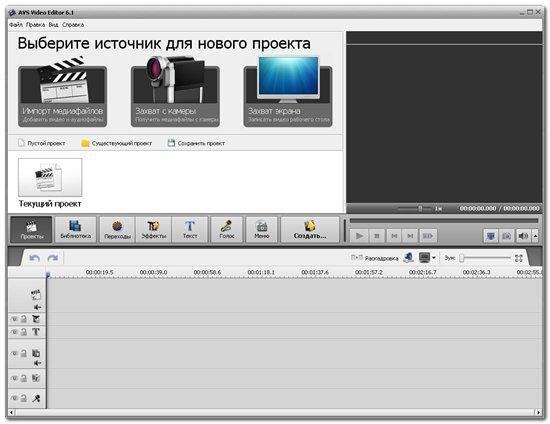550x424 pixels.
Task: Switch to Раскадровка storyboard view
Action: [375, 258]
